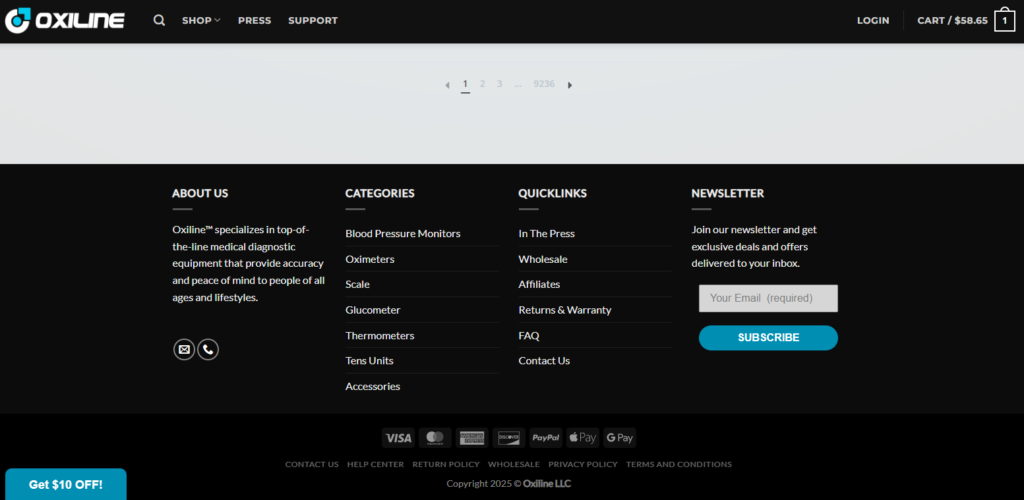Viewport: 1024px width, 500px height.
Task: Click the QUICKLINKS heading
Action: click(552, 193)
